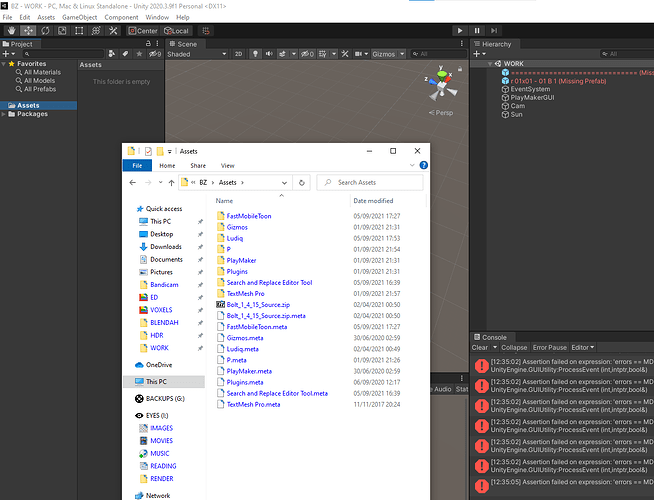Open Project panel three-dot menu

point(157,43)
